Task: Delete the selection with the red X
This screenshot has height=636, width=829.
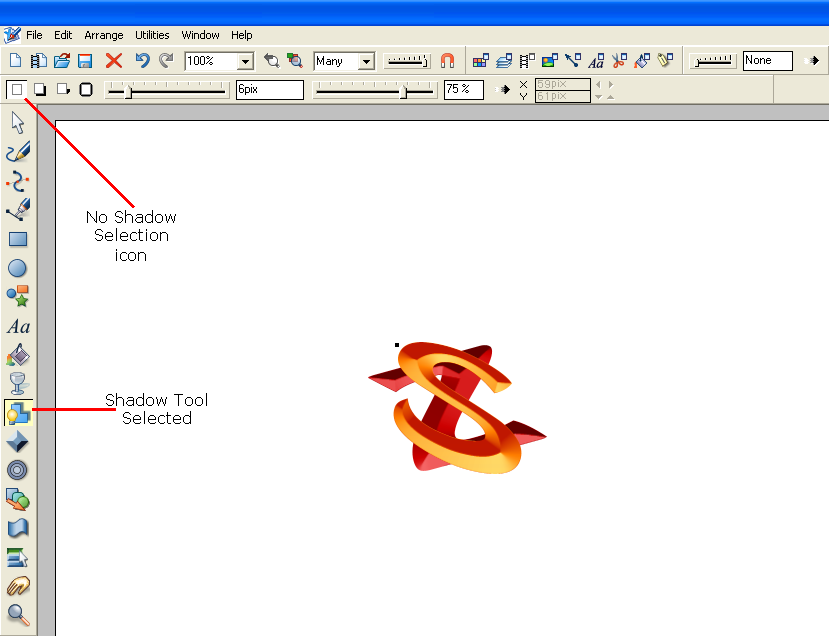Action: coord(114,61)
